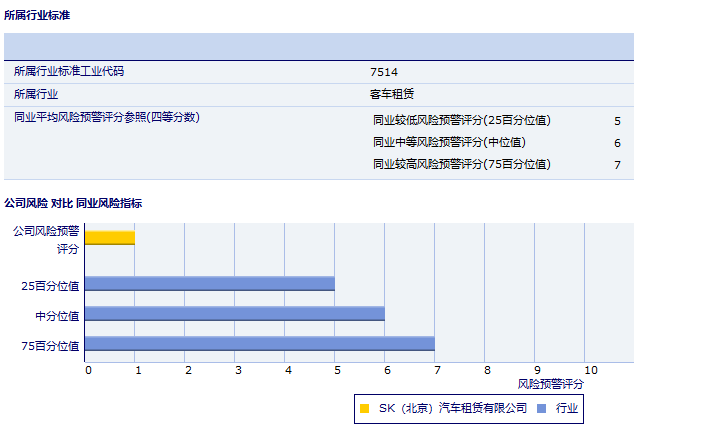Click the blue 25百分位值 bar in chart

(x=210, y=283)
